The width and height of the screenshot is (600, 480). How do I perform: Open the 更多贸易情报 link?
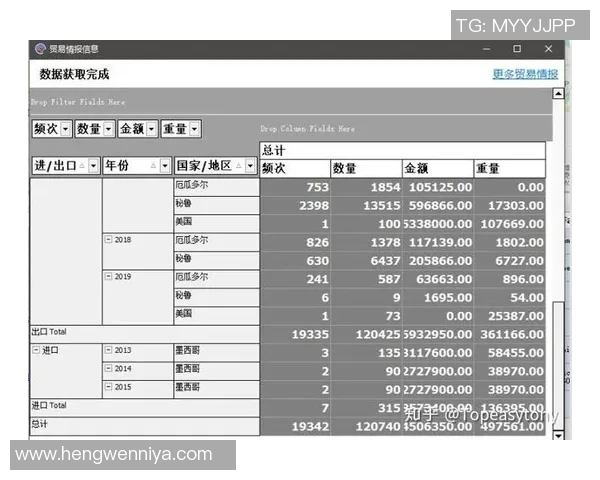tap(525, 74)
